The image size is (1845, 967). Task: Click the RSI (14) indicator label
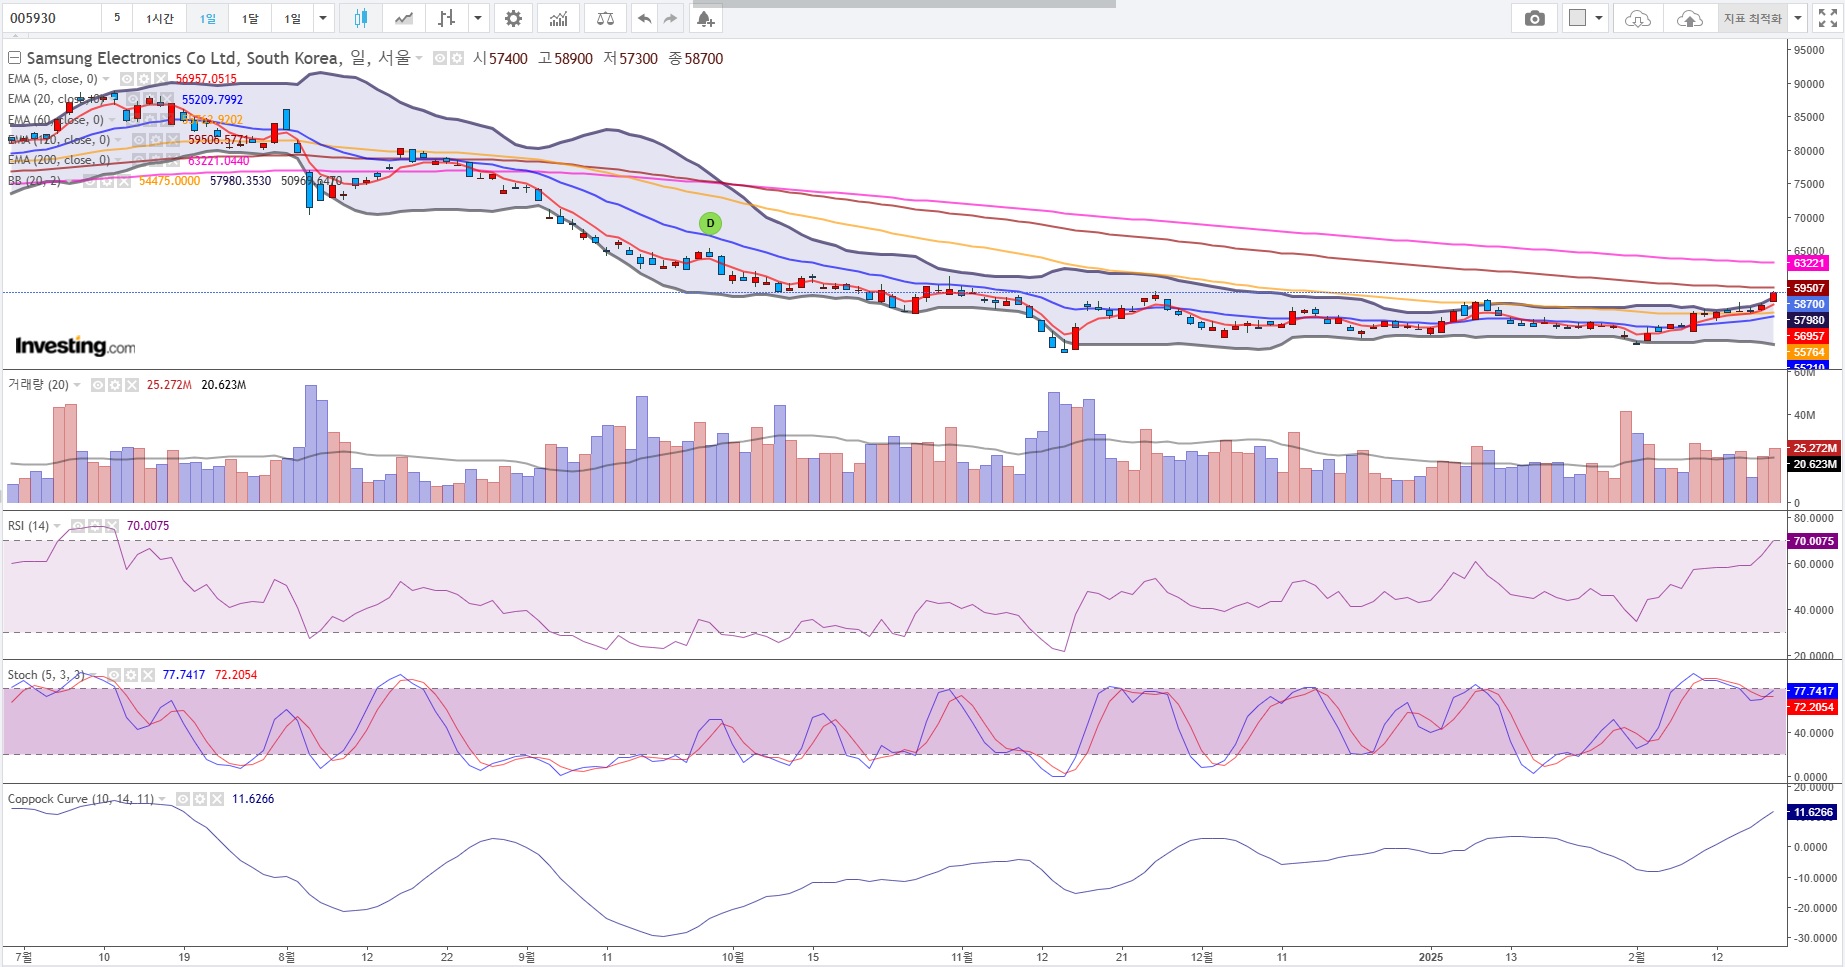pos(28,526)
